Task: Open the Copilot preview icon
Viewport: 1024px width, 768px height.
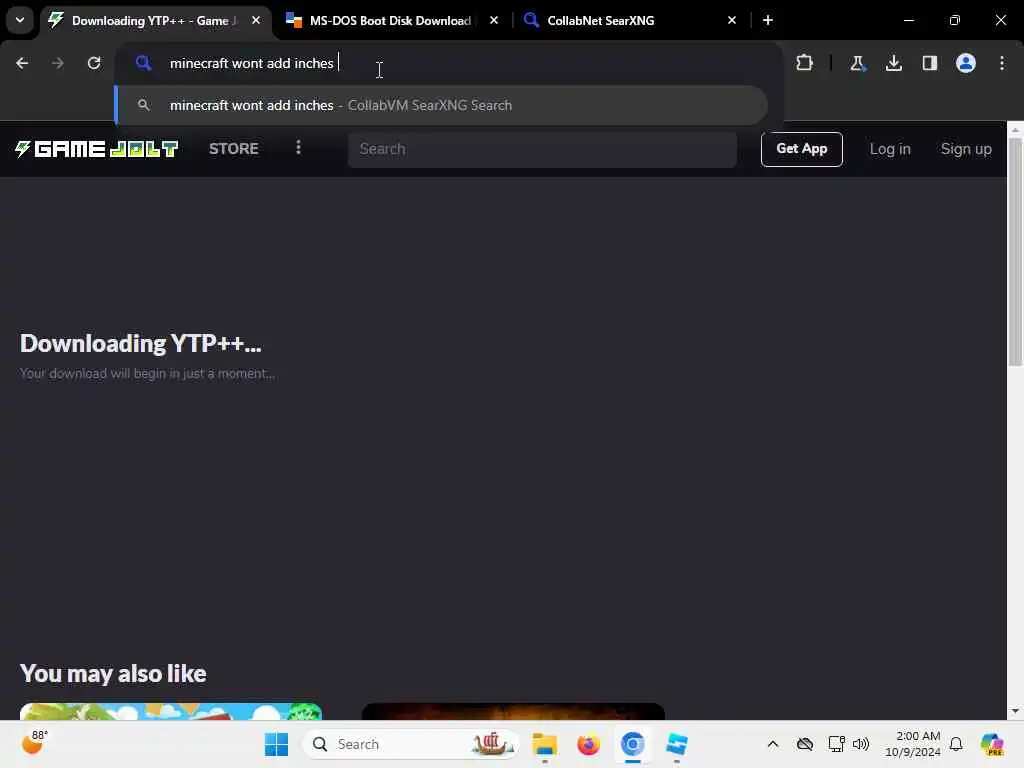Action: (x=992, y=744)
